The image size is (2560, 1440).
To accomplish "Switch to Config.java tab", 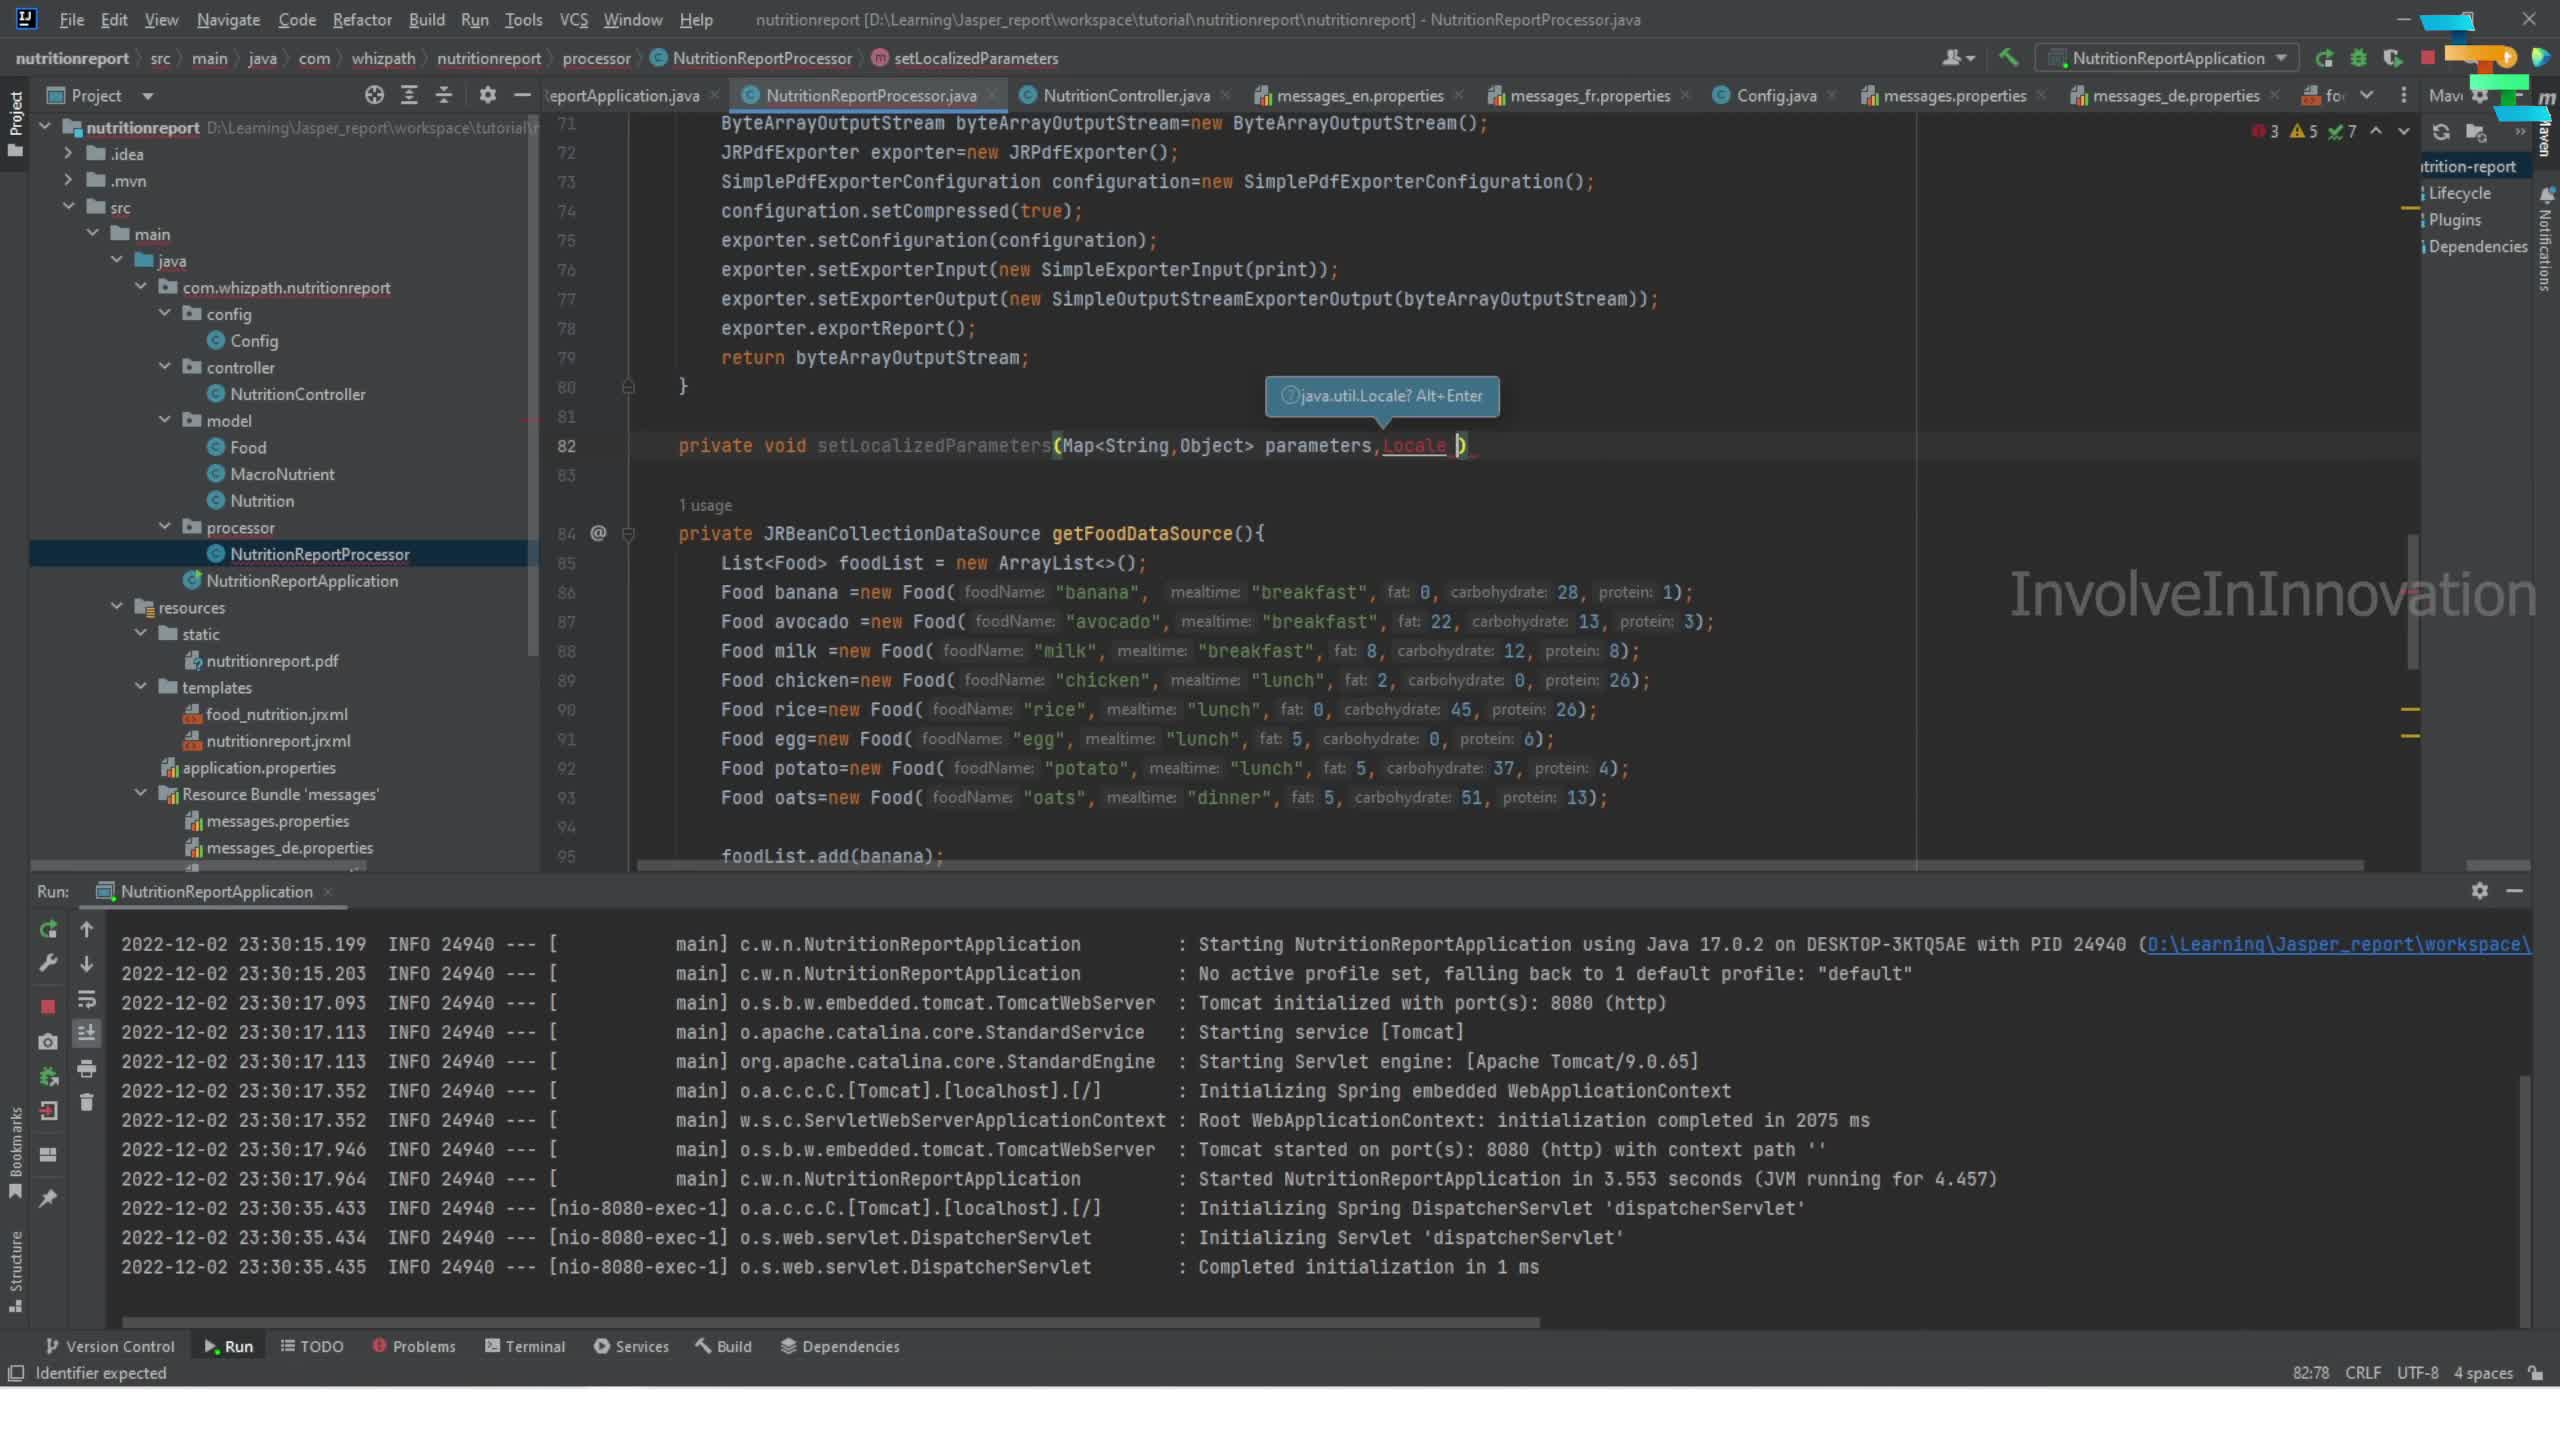I will tap(1776, 95).
